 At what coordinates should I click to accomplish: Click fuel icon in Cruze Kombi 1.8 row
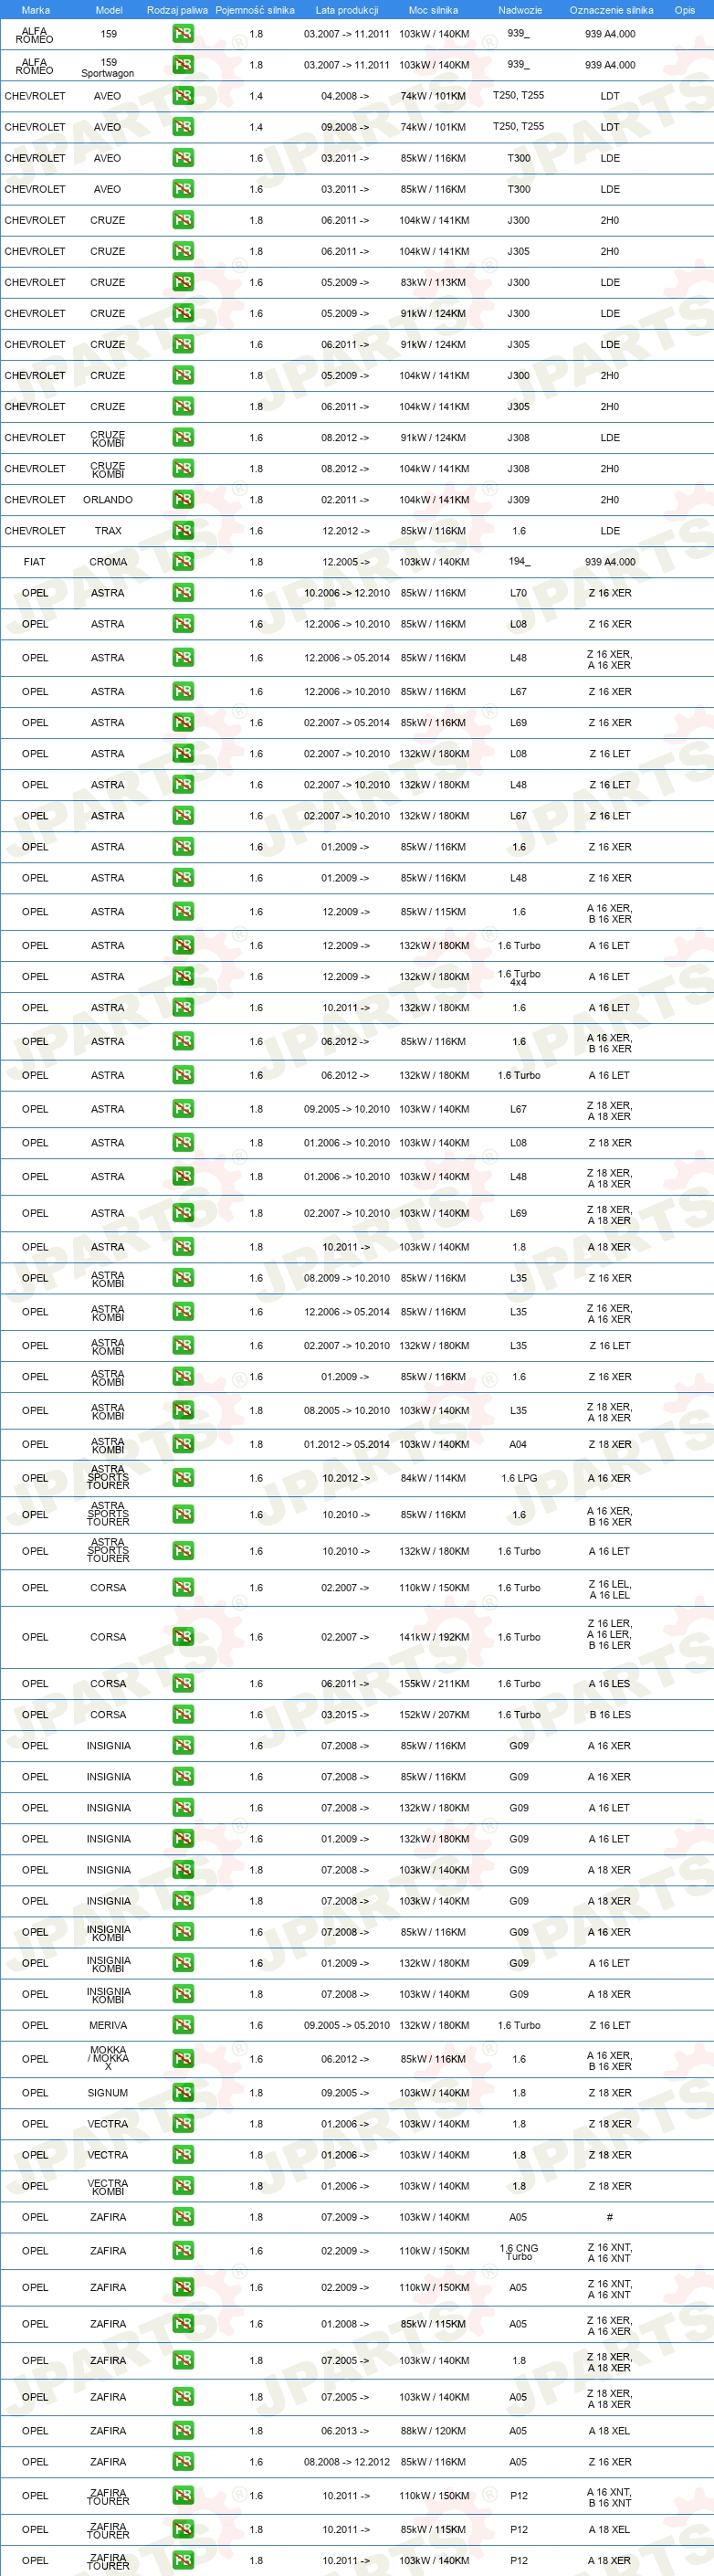coord(183,469)
